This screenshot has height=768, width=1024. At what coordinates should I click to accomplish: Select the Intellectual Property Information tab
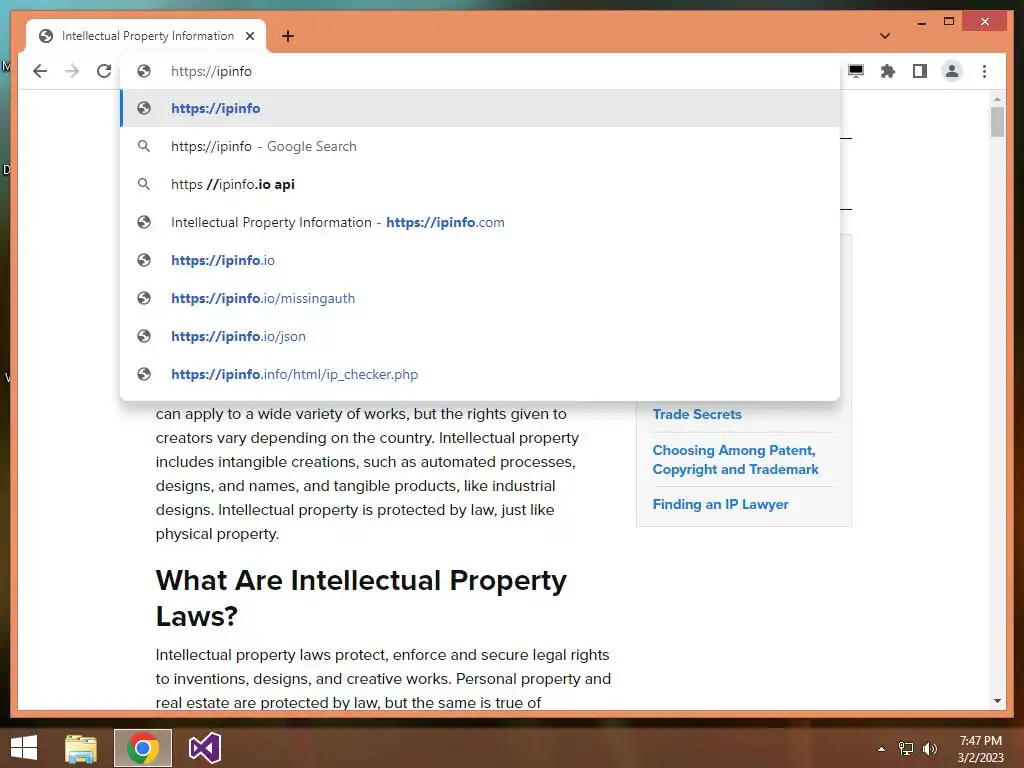(146, 36)
